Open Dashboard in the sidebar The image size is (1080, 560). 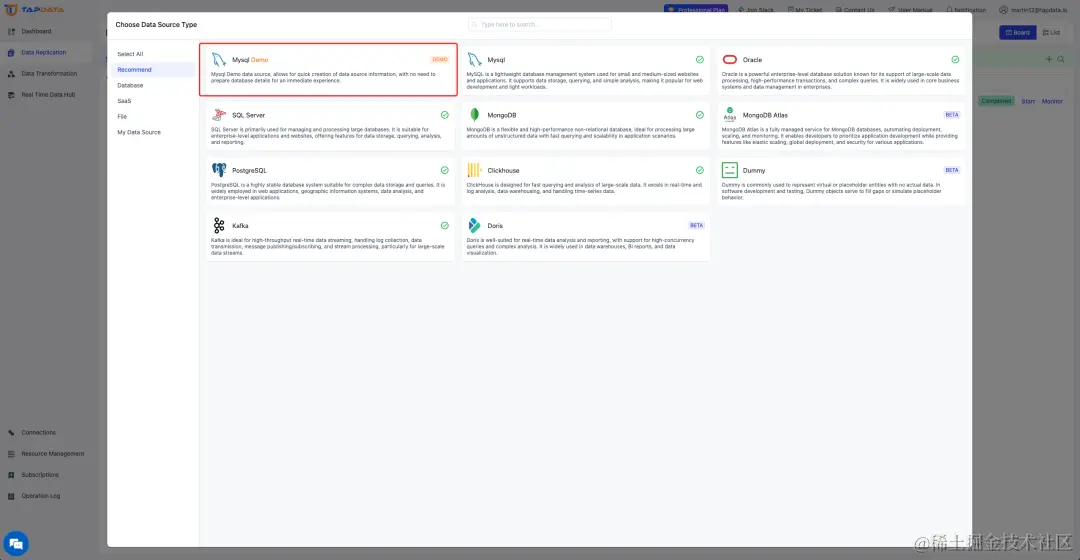pyautogui.click(x=36, y=32)
